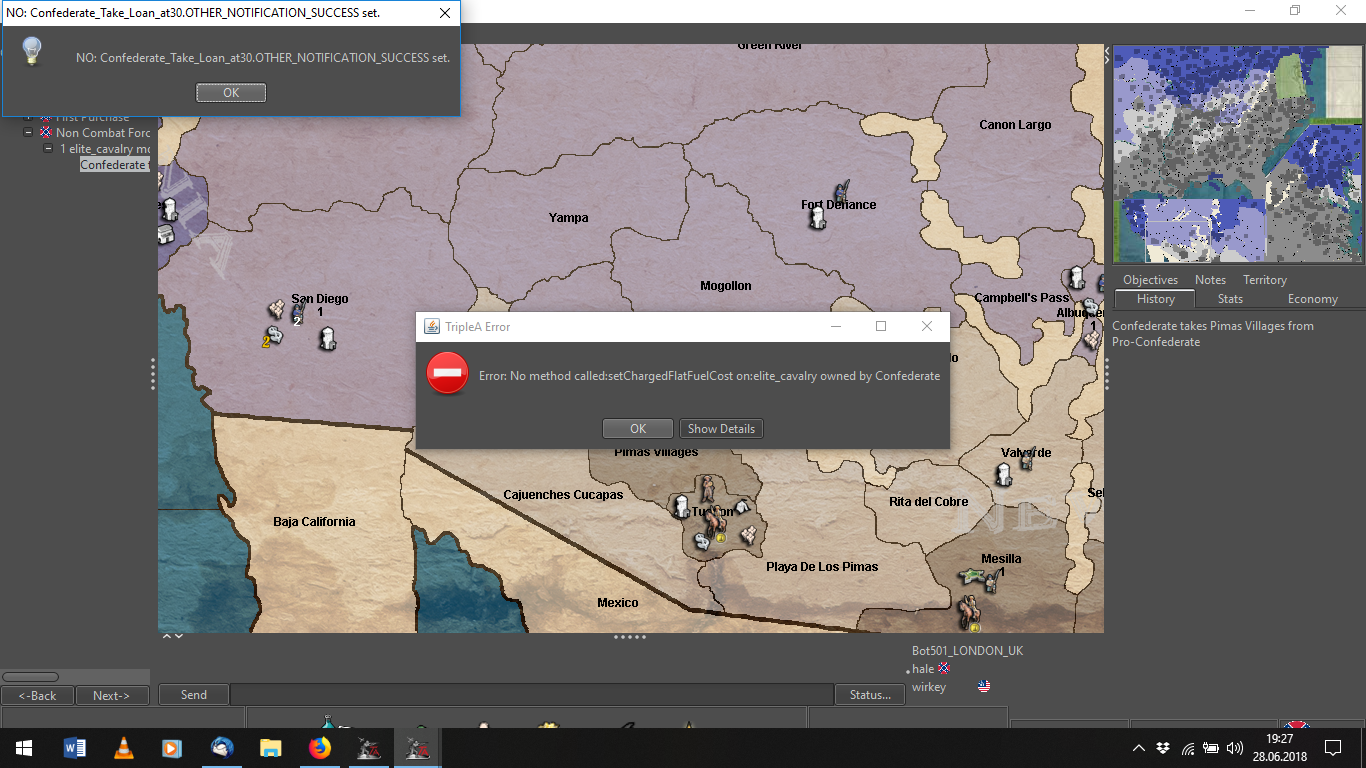Open the Stats tab
Image resolution: width=1366 pixels, height=768 pixels.
click(1230, 299)
